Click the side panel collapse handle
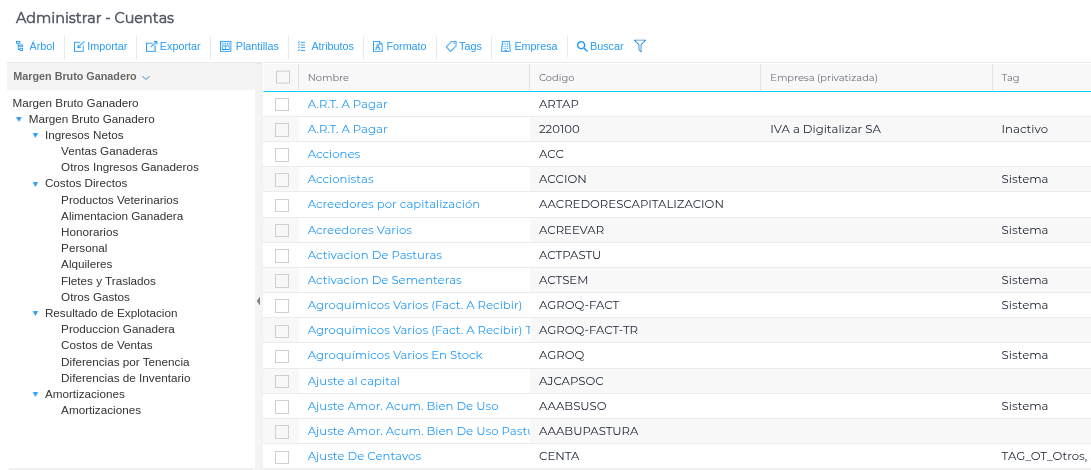 click(258, 301)
